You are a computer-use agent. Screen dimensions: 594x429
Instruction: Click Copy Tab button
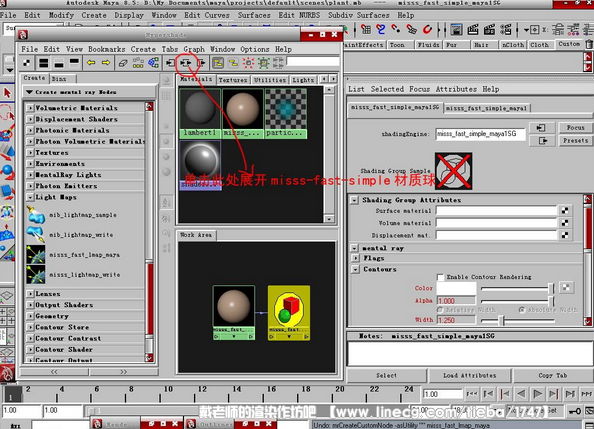[x=553, y=376]
